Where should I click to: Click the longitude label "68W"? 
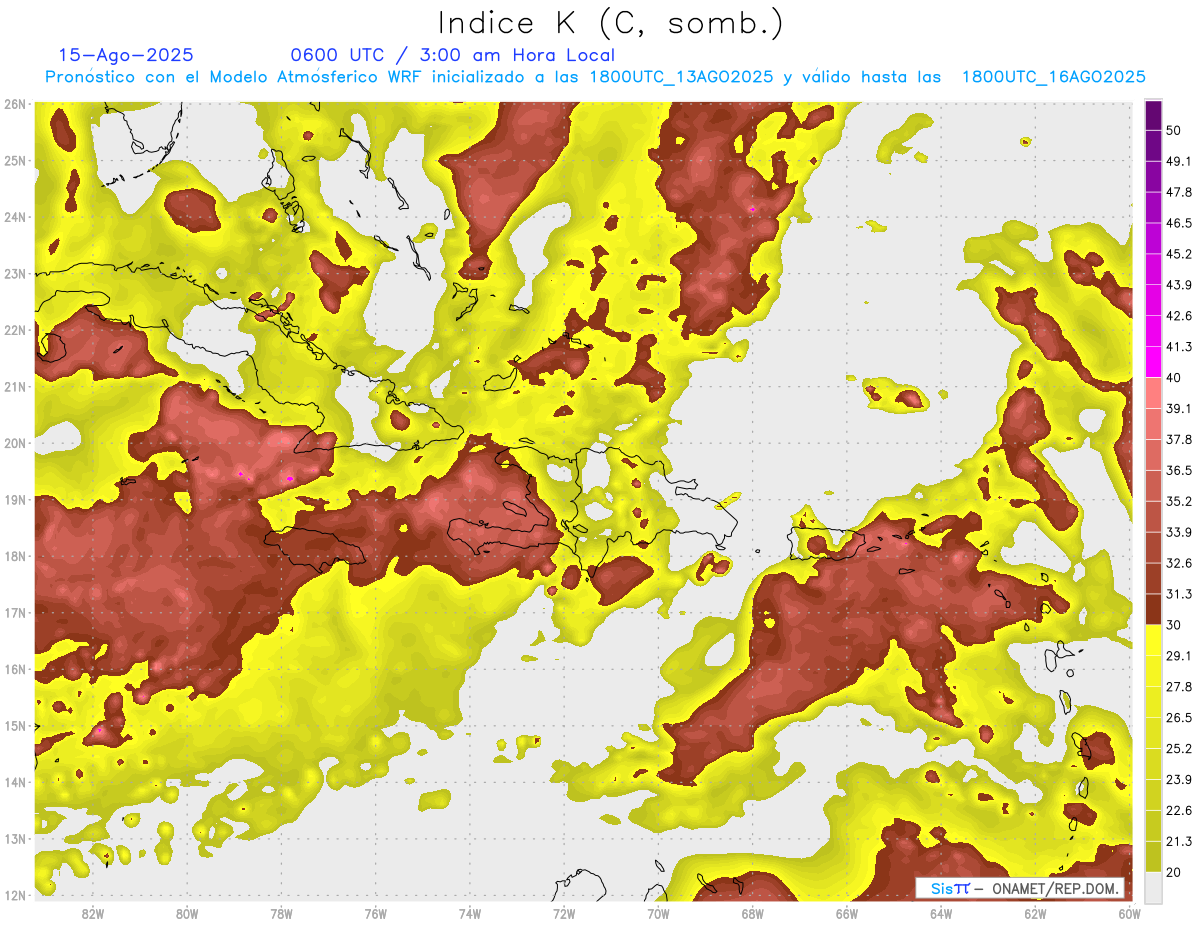[x=753, y=914]
